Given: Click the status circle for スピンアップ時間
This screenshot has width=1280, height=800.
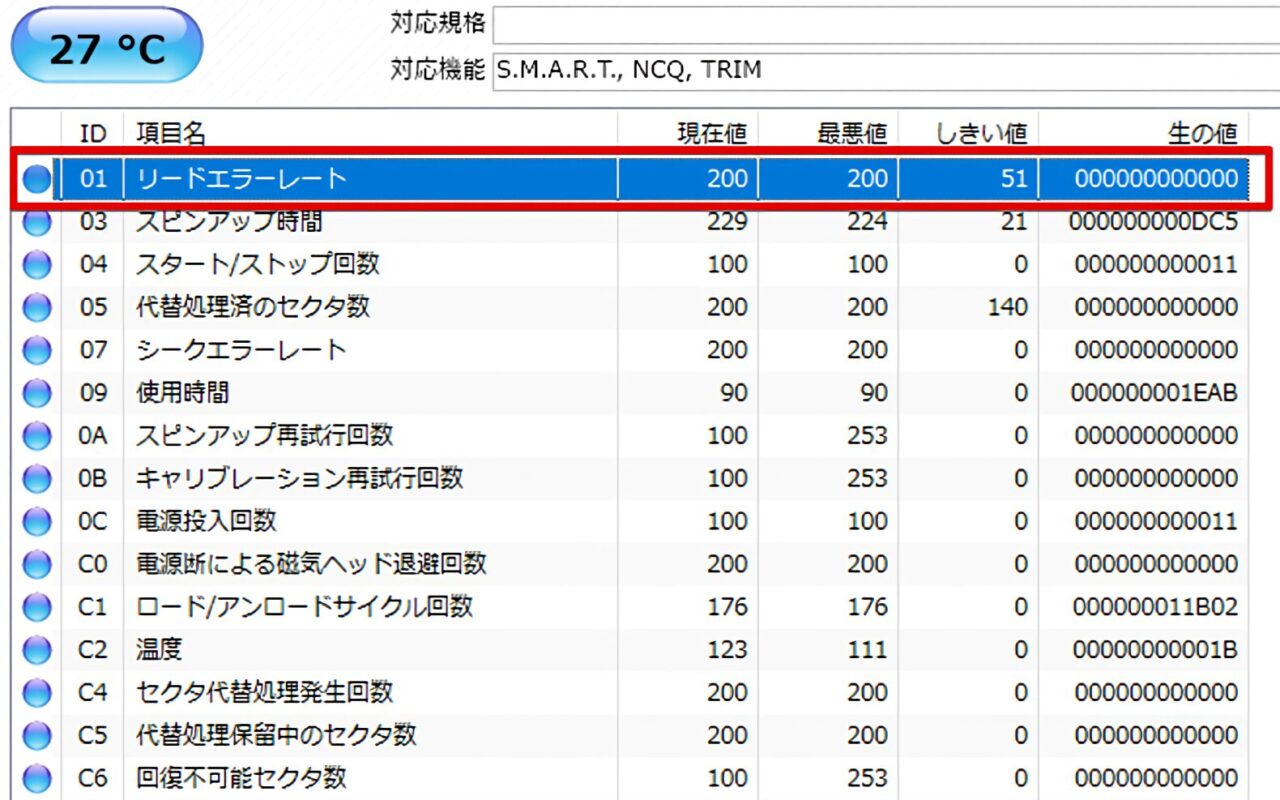Looking at the screenshot, I should [37, 222].
